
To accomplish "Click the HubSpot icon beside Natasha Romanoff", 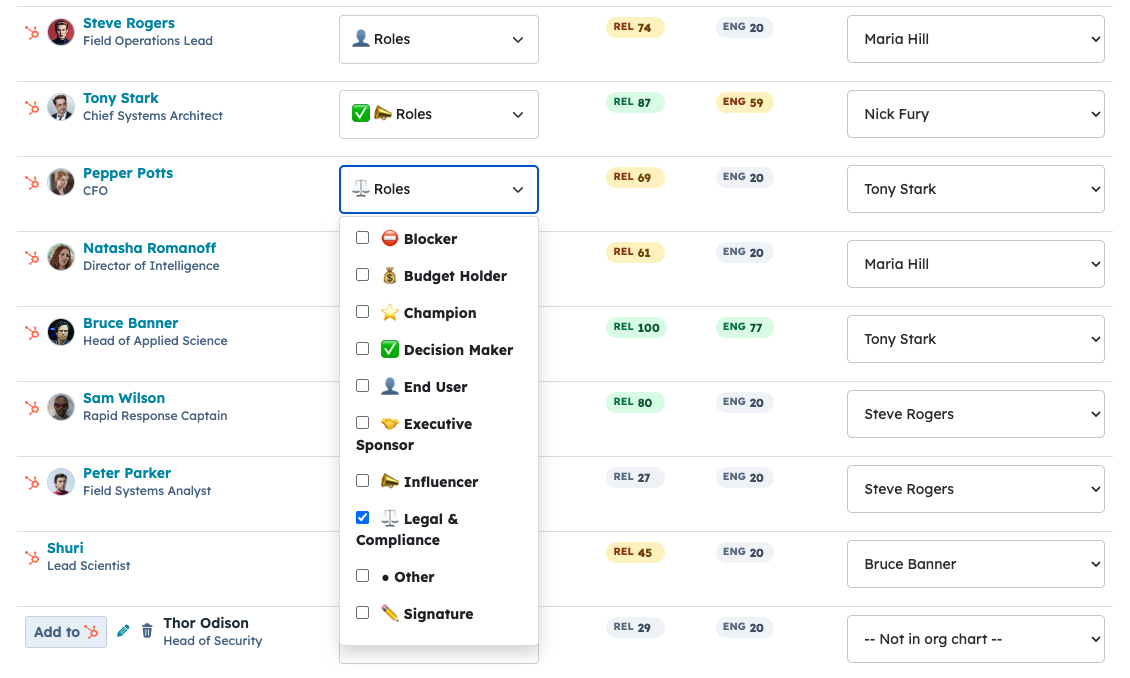I will (32, 257).
